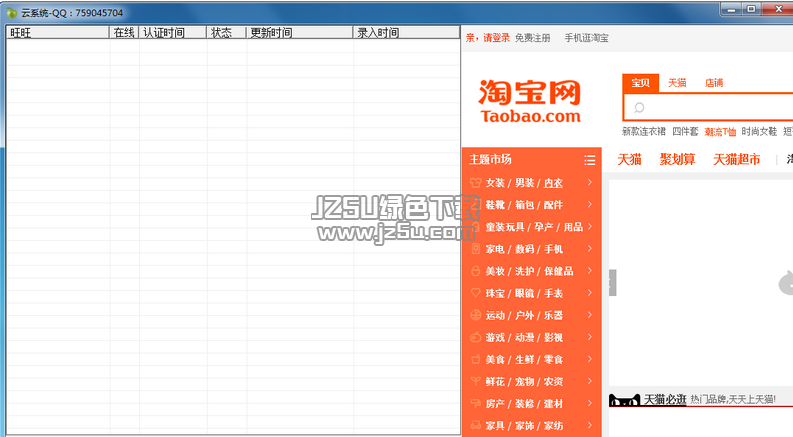This screenshot has width=793, height=437.
Task: Open the 天猫 navigation item
Action: point(629,160)
